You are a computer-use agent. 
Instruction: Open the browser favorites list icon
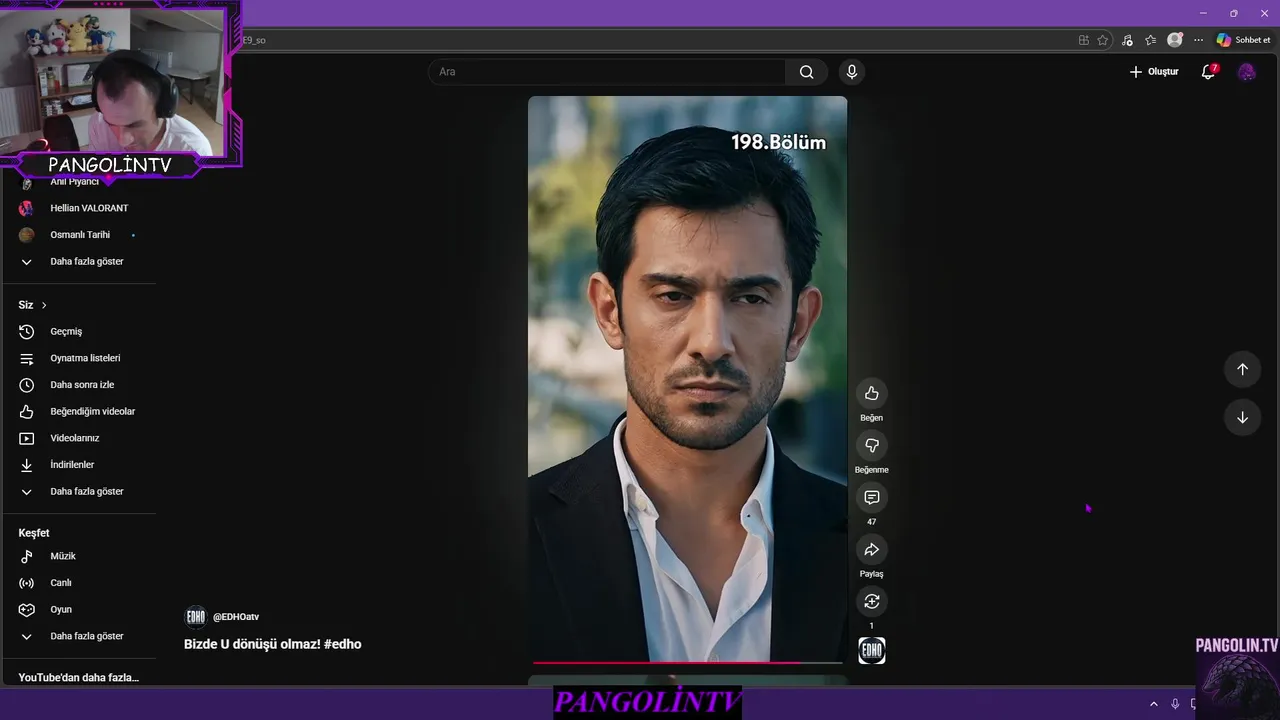(1150, 40)
